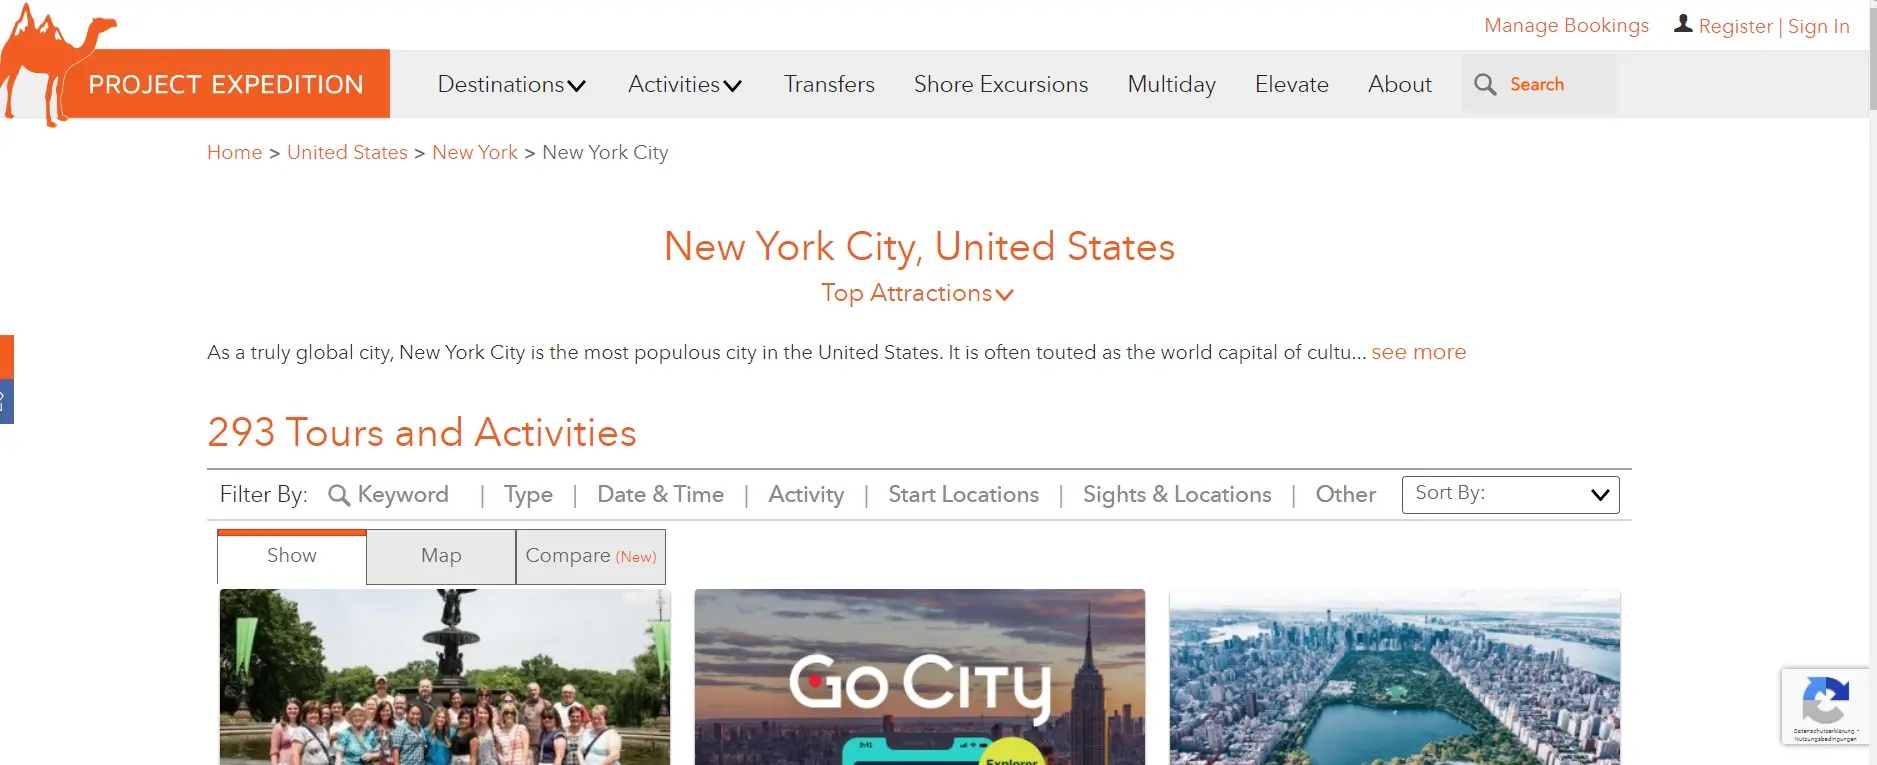Click the page vertical scrollbar
The image size is (1877, 765).
coord(1873,60)
